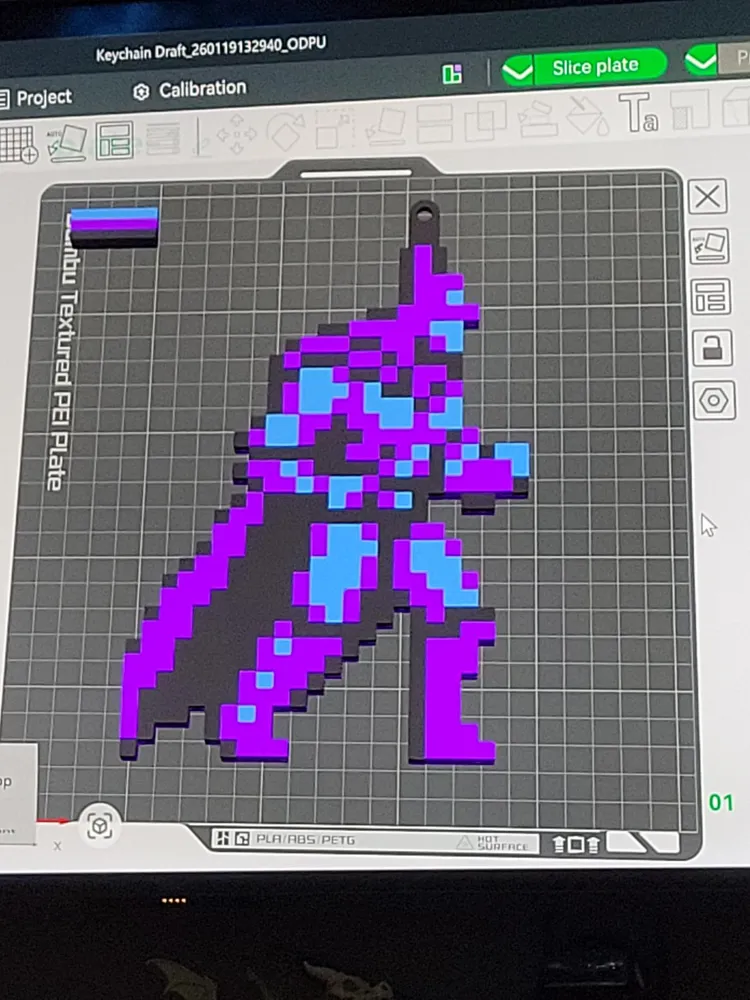Remove plate using the X icon
Viewport: 750px width, 1000px height.
click(x=707, y=196)
